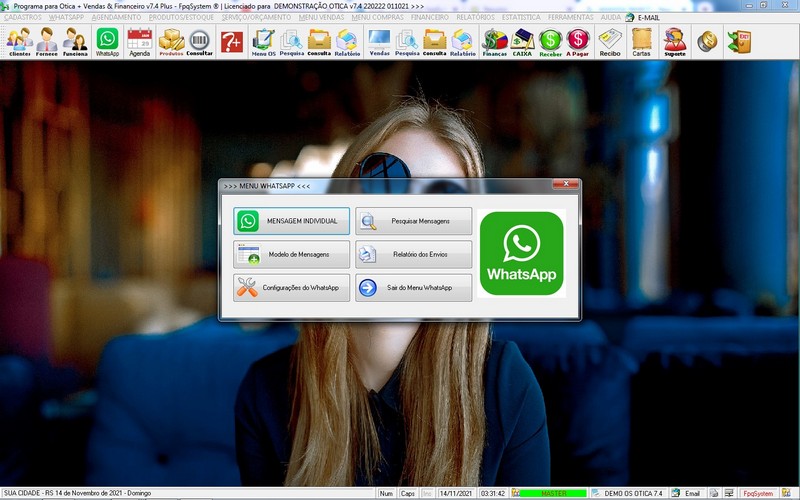Image resolution: width=800 pixels, height=500 pixels.
Task: Click the 03:31:42 clock in status bar
Action: coord(493,493)
